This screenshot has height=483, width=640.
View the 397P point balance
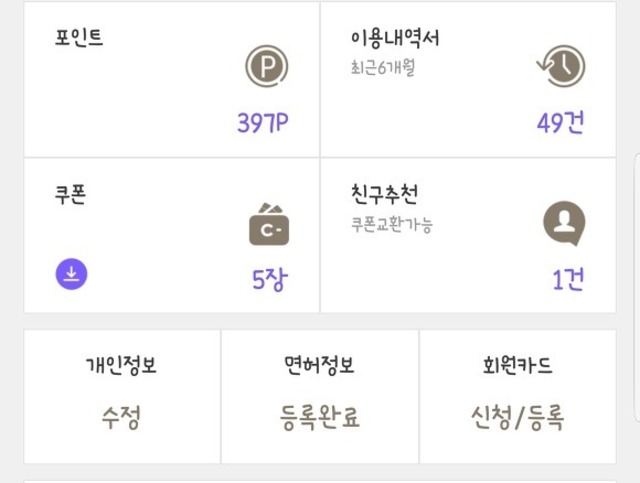(x=262, y=124)
